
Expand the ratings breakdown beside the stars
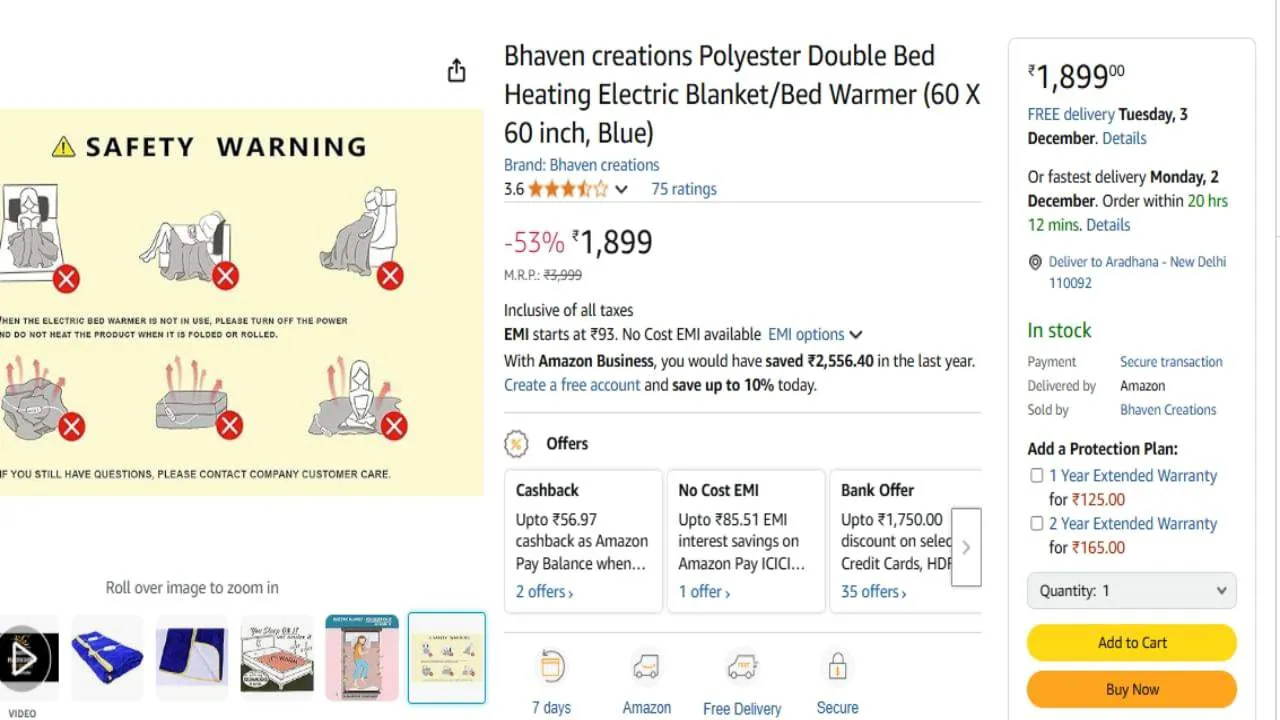[x=621, y=189]
